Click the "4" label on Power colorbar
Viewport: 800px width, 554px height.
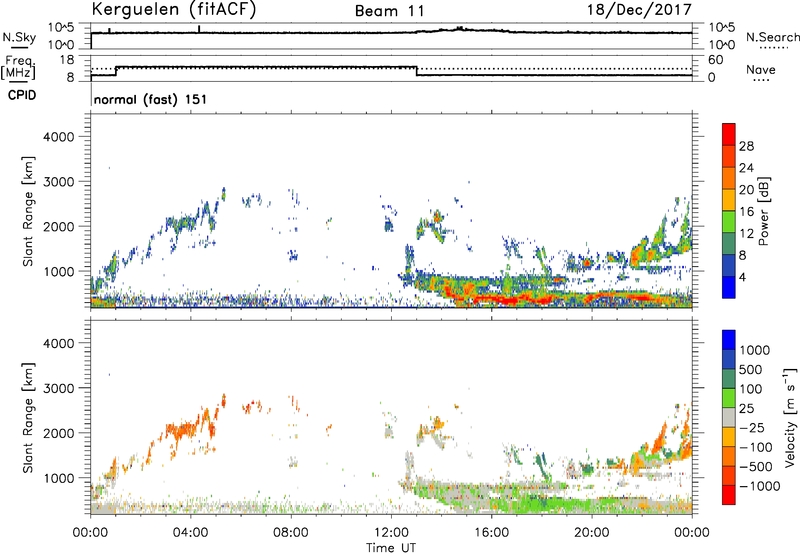point(742,277)
